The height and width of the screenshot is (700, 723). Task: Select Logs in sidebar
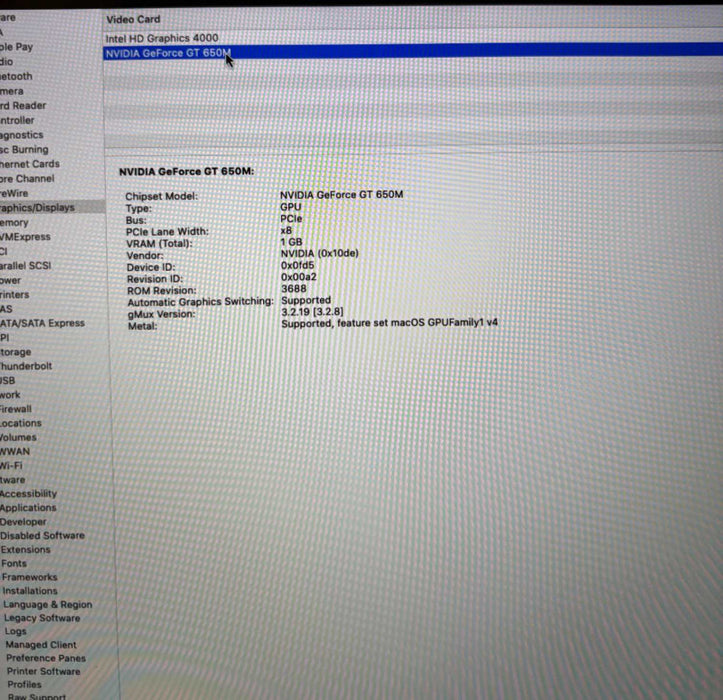click(x=16, y=631)
